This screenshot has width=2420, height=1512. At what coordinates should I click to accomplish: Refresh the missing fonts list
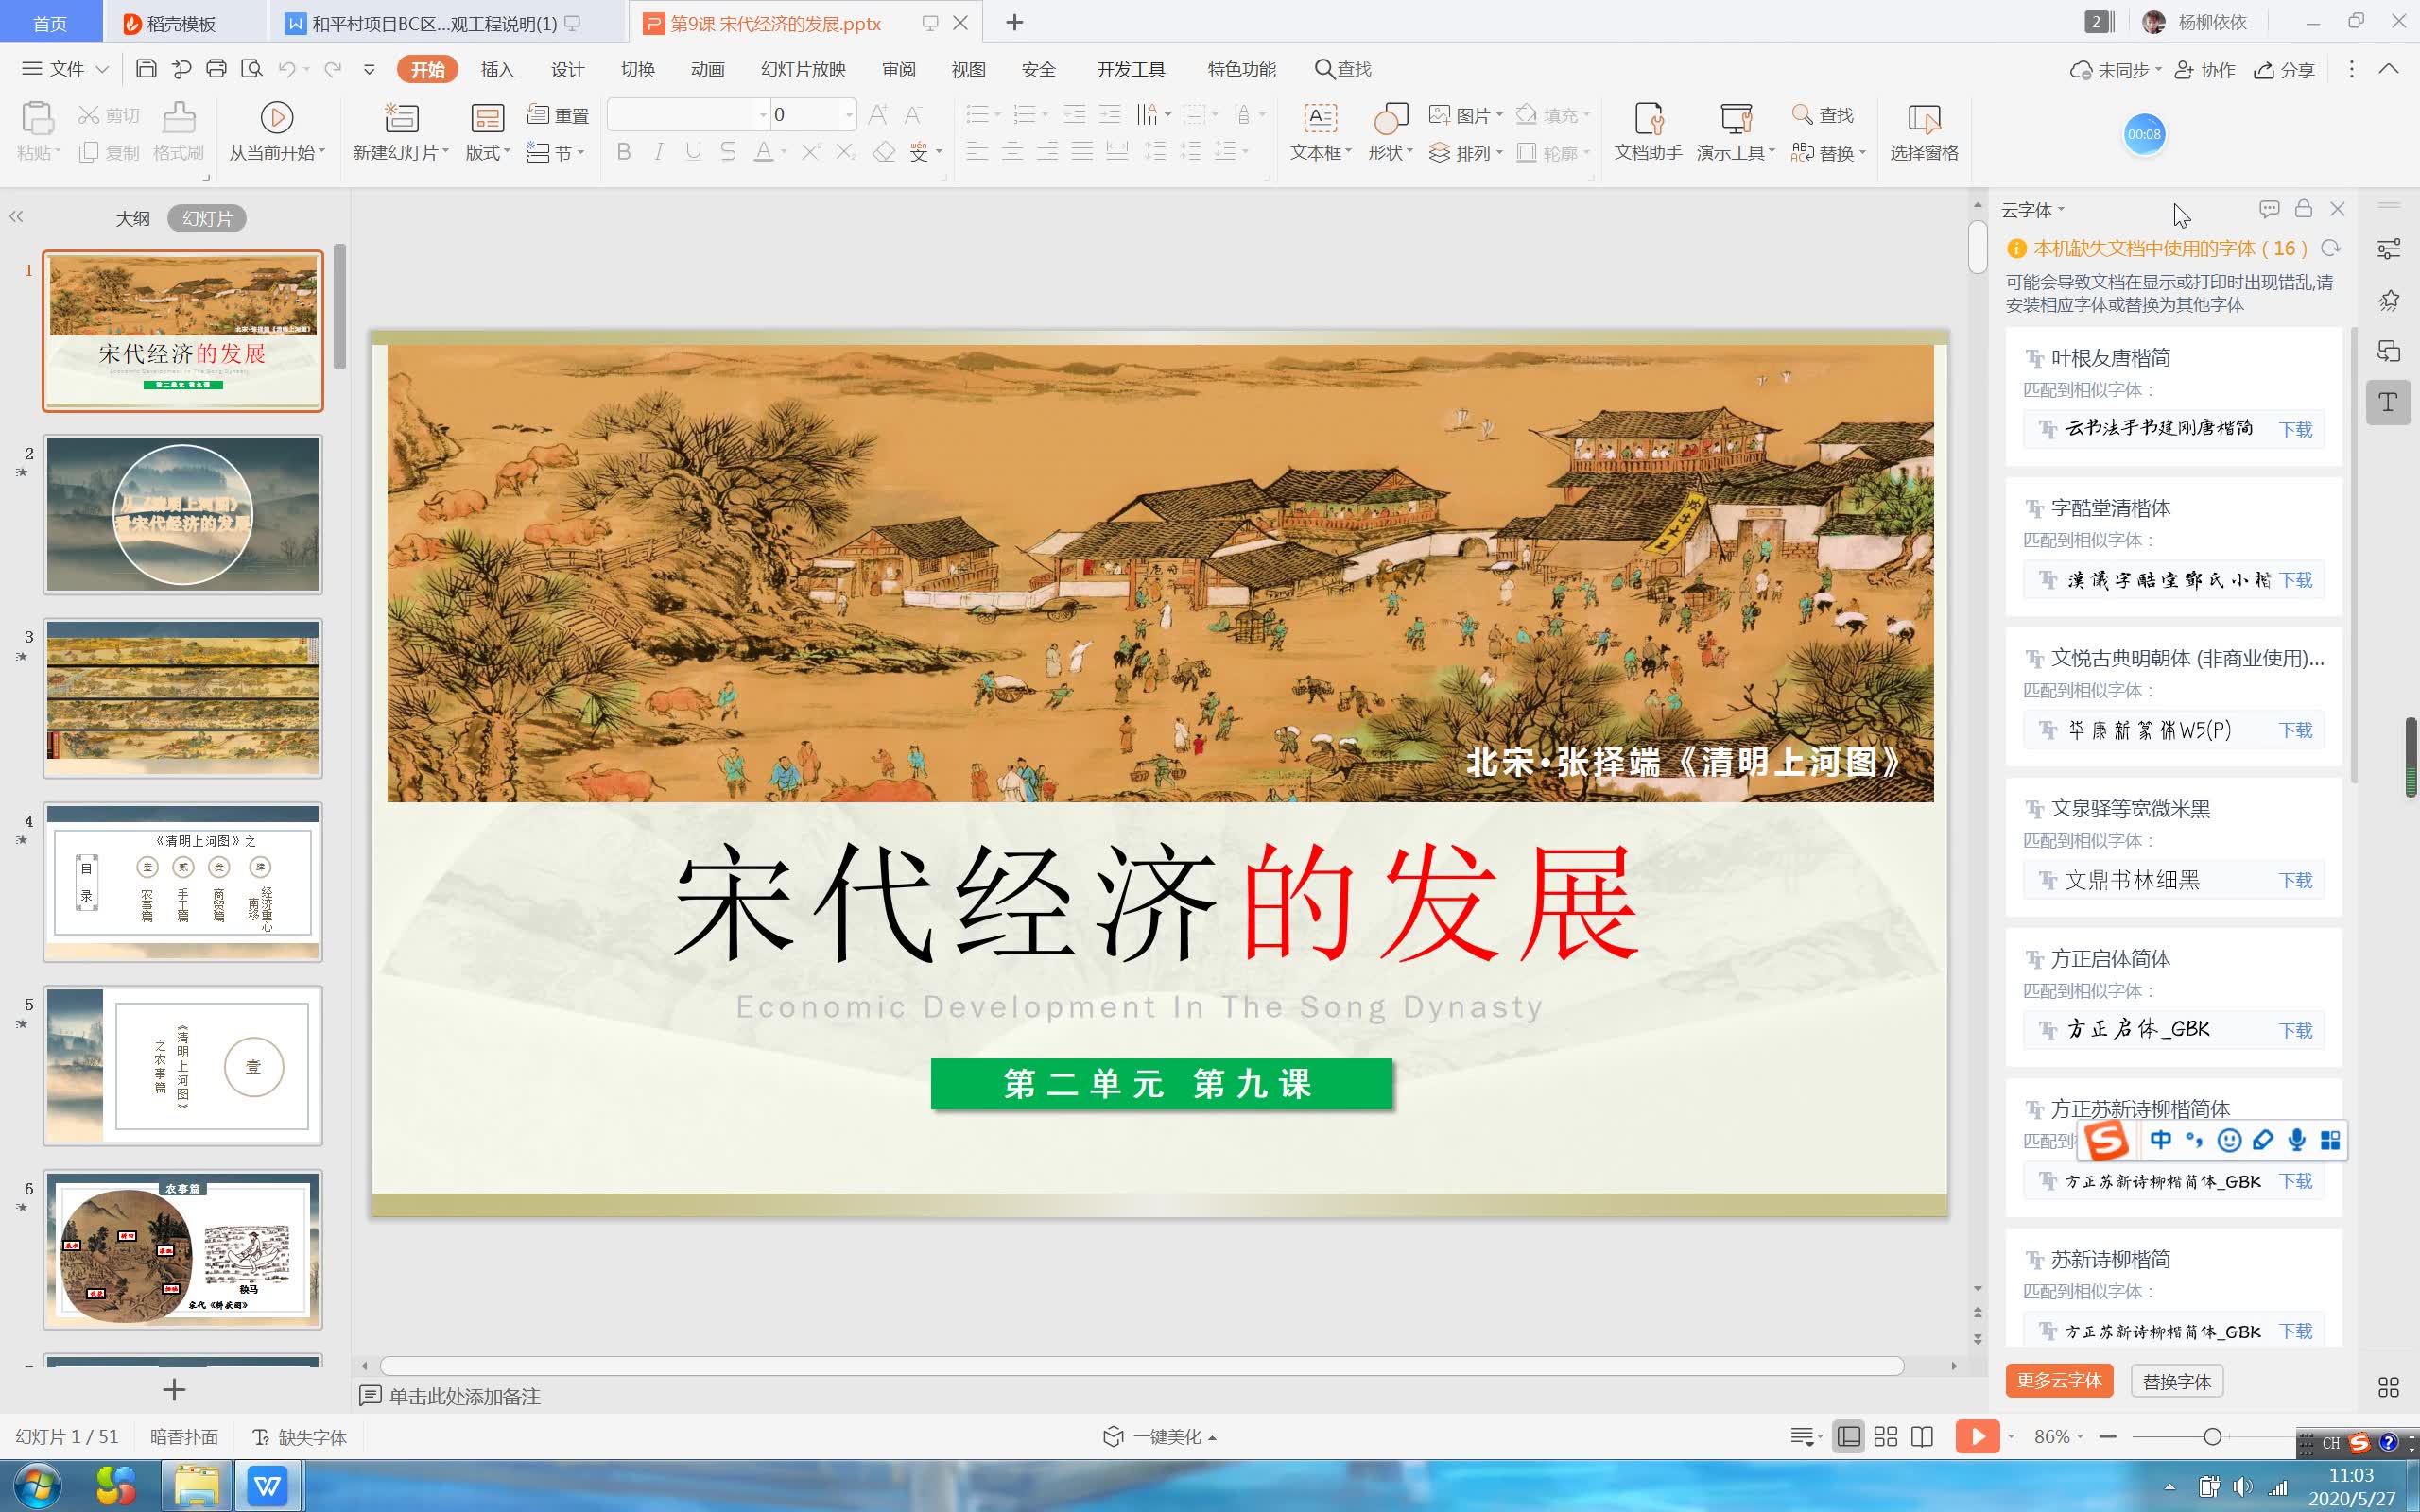[2330, 248]
